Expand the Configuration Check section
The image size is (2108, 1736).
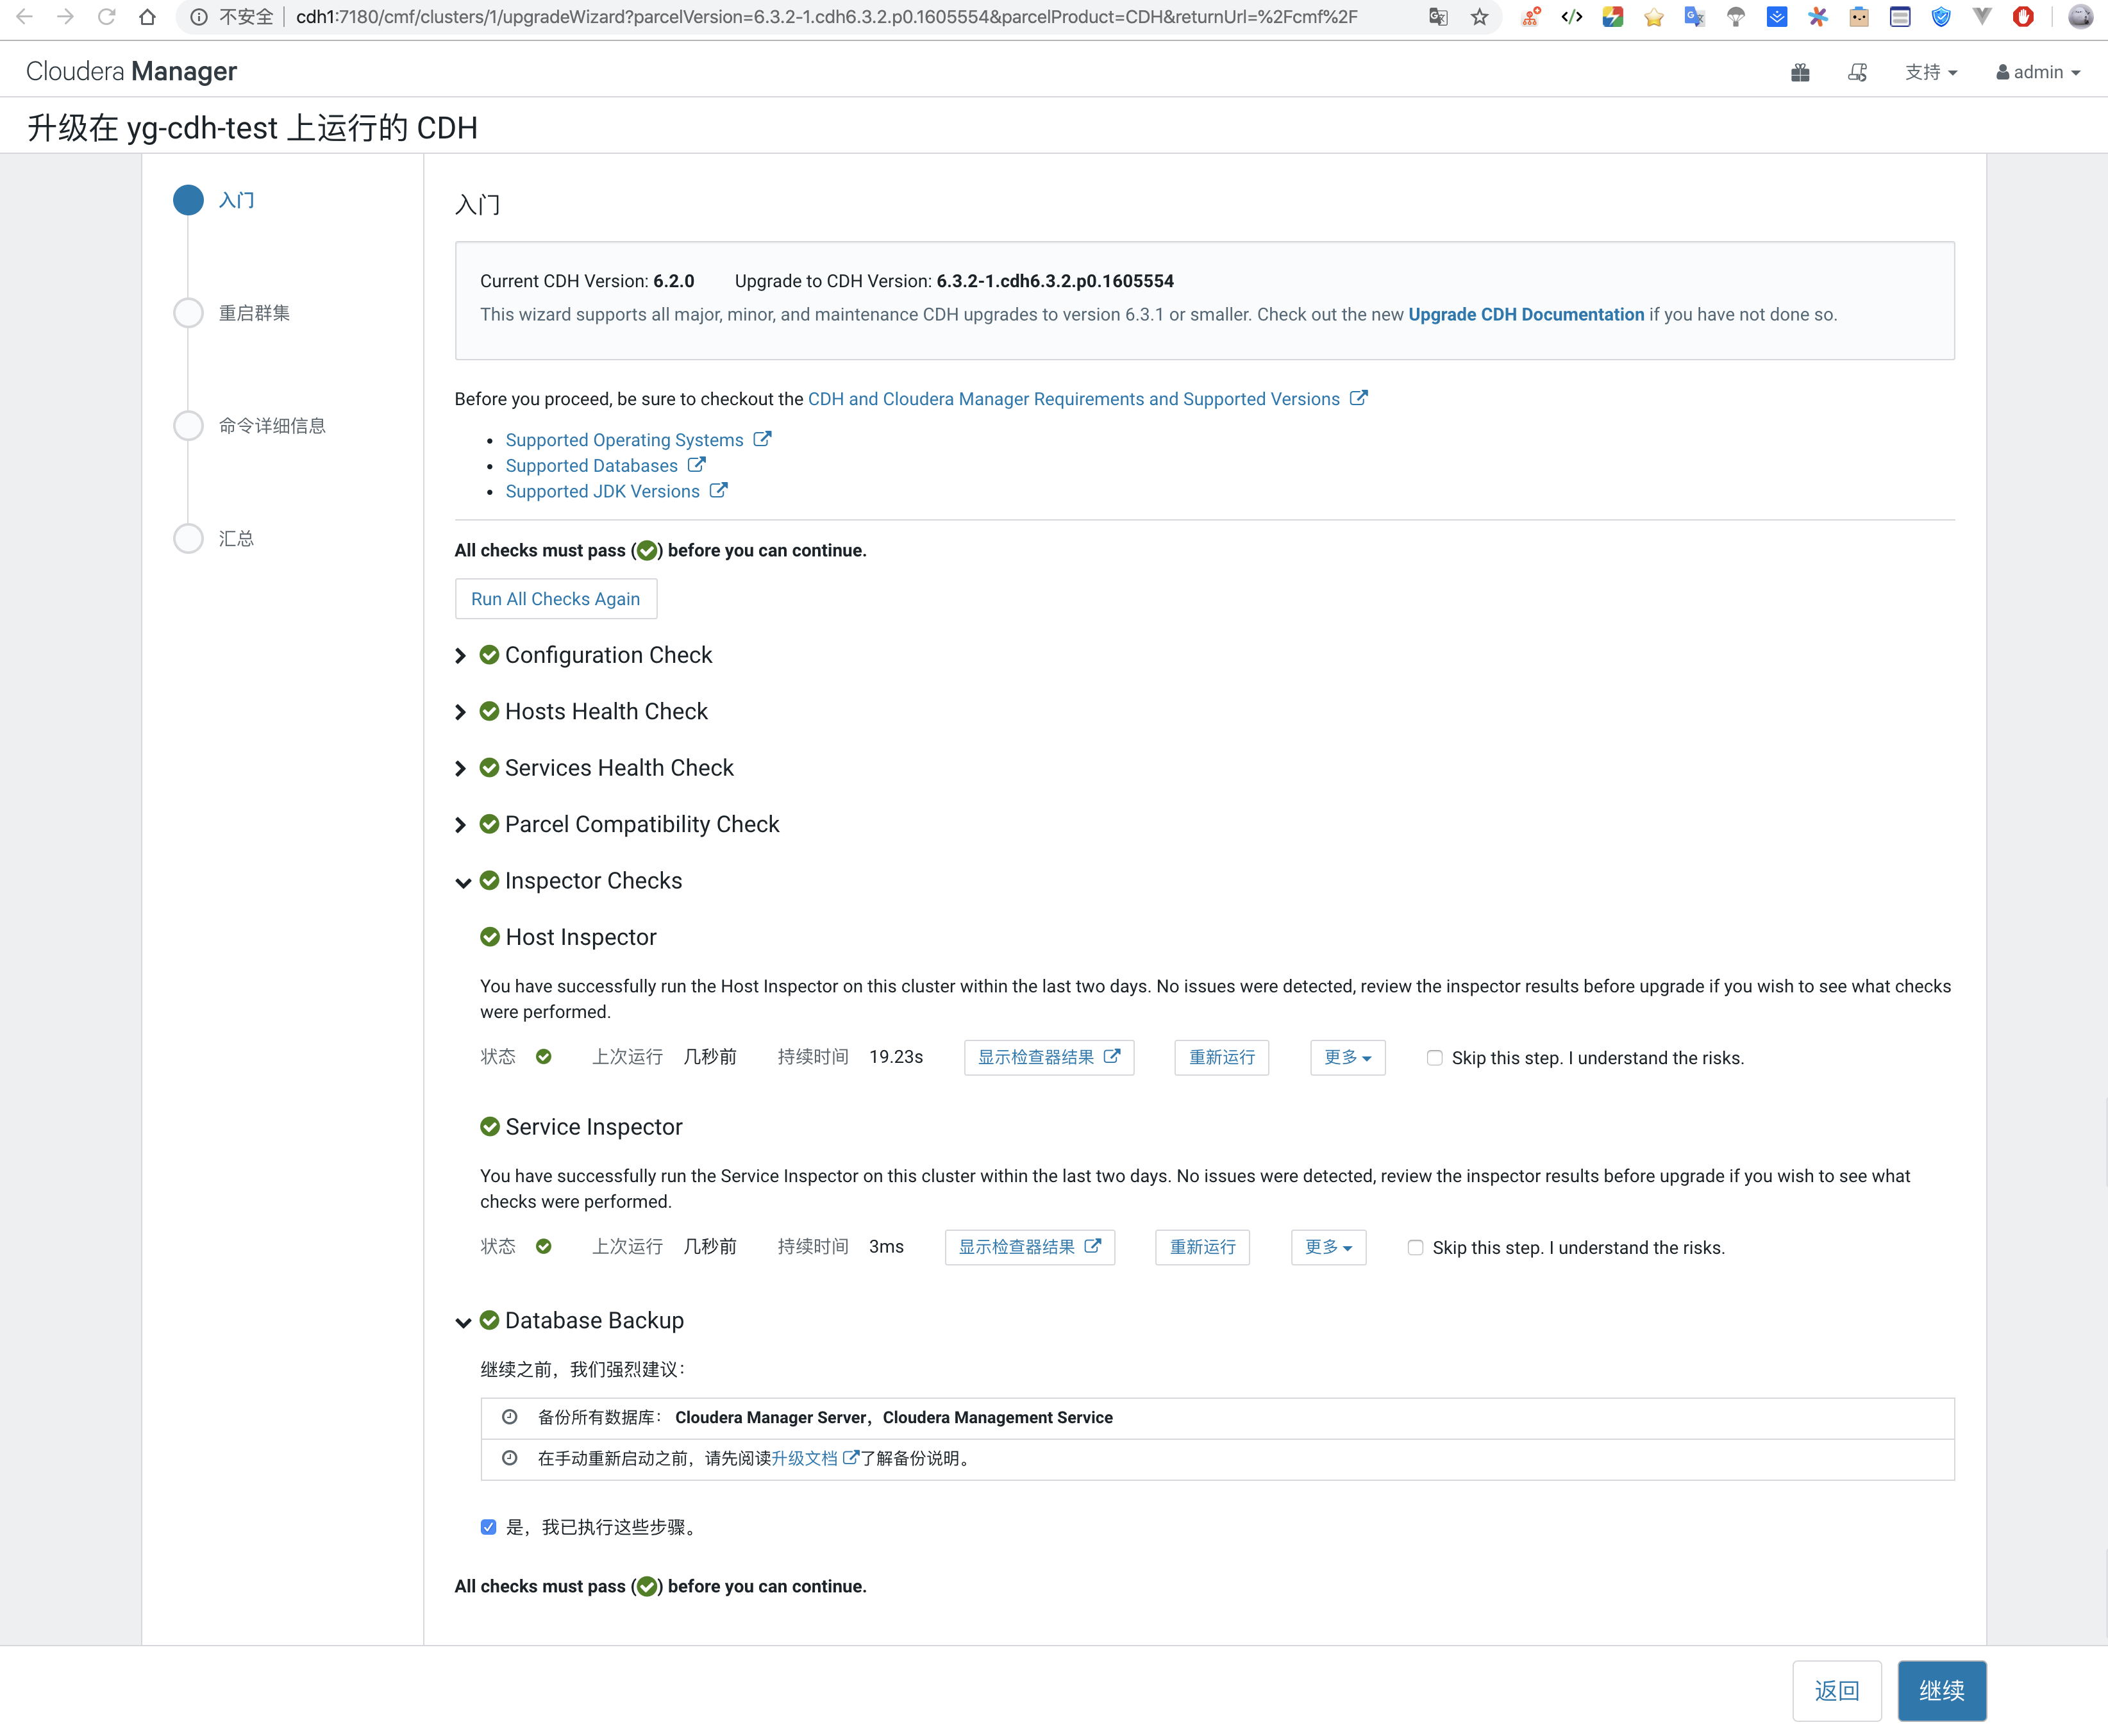pos(461,655)
